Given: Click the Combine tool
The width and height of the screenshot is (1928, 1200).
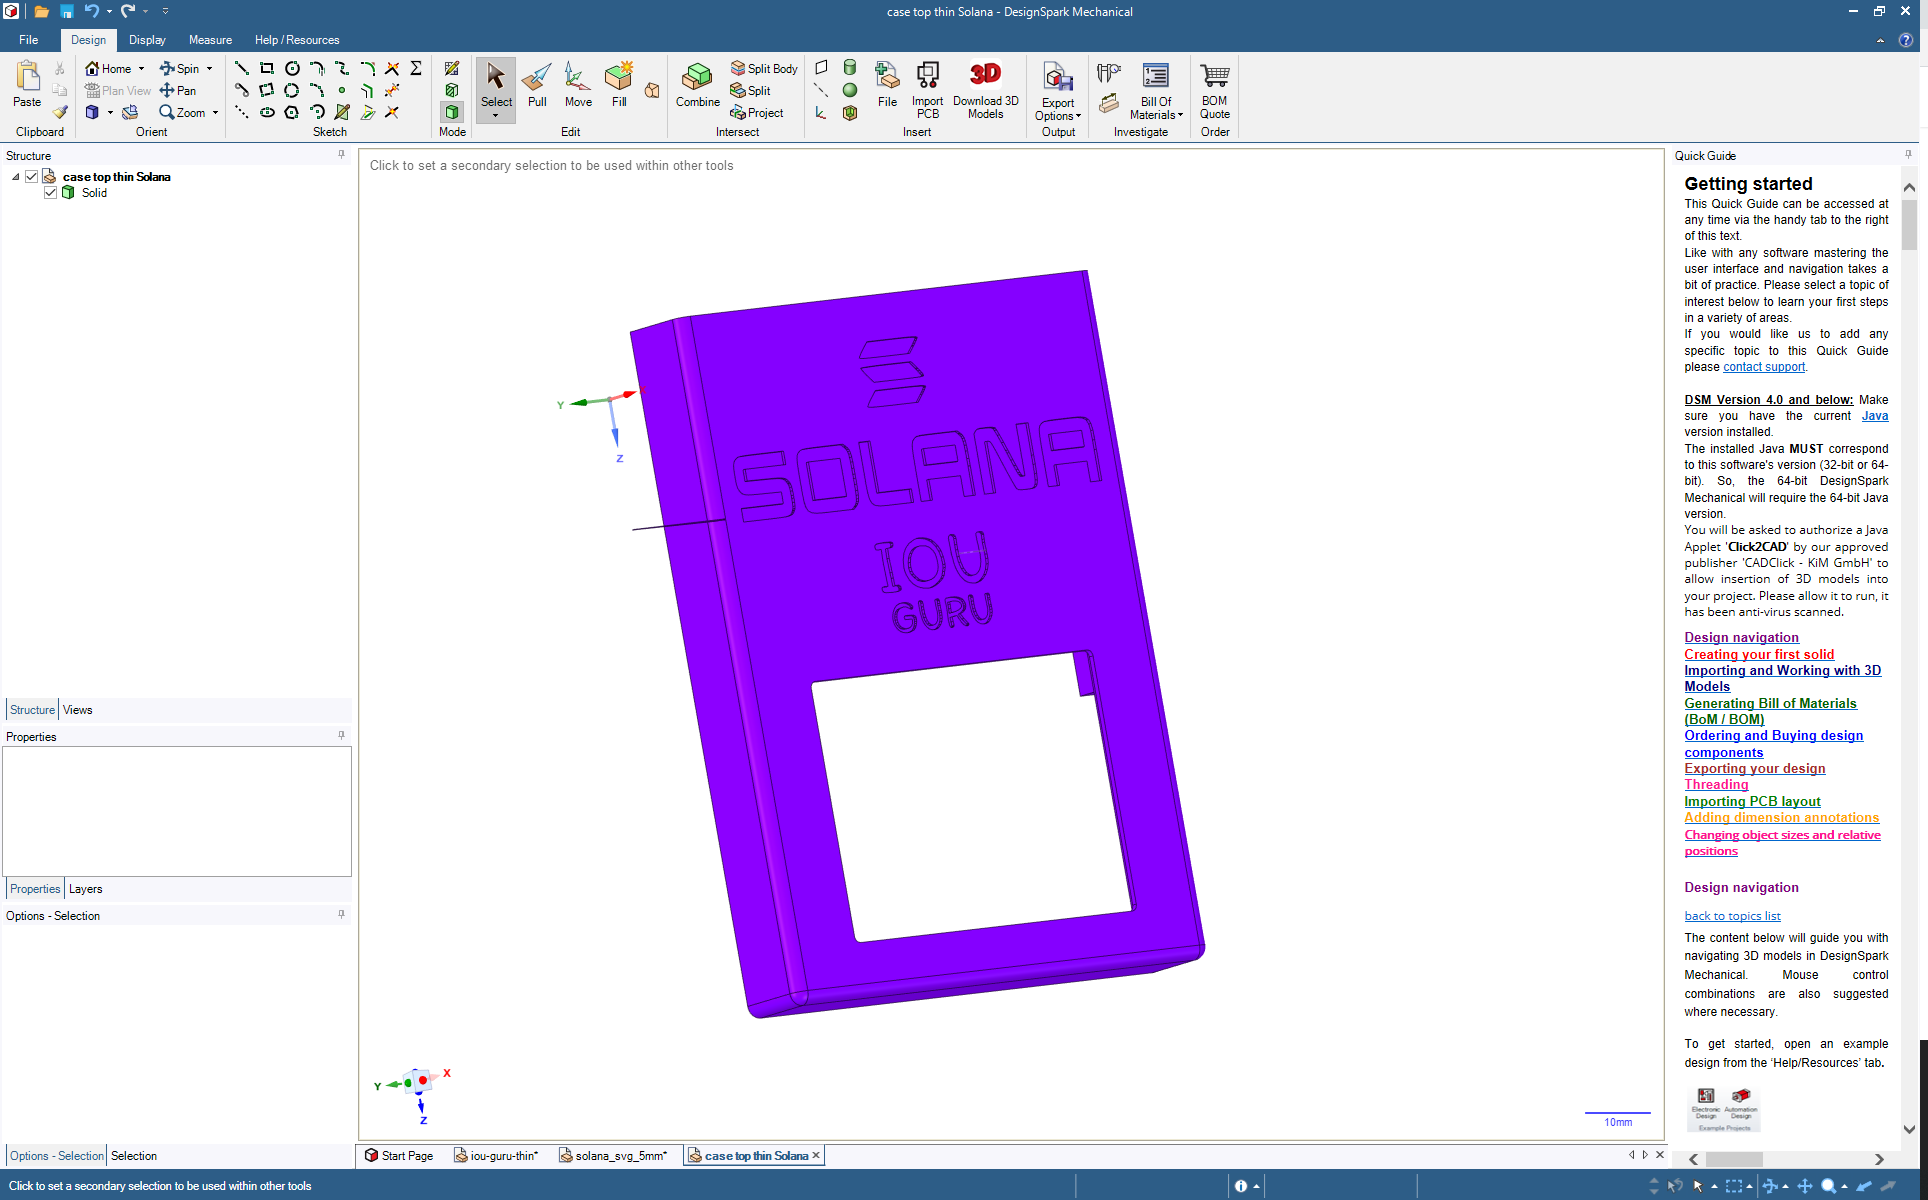Looking at the screenshot, I should [x=697, y=84].
